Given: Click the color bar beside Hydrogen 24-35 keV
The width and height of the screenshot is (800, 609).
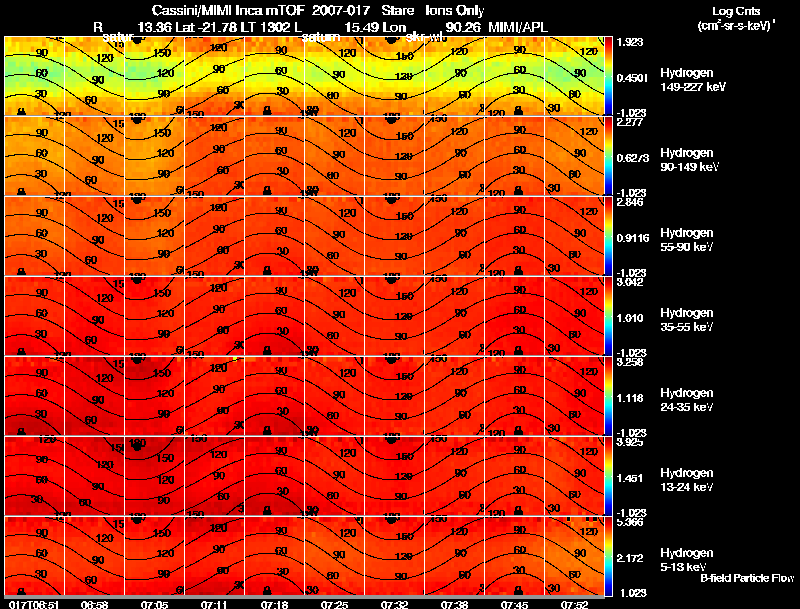Looking at the screenshot, I should 608,396.
